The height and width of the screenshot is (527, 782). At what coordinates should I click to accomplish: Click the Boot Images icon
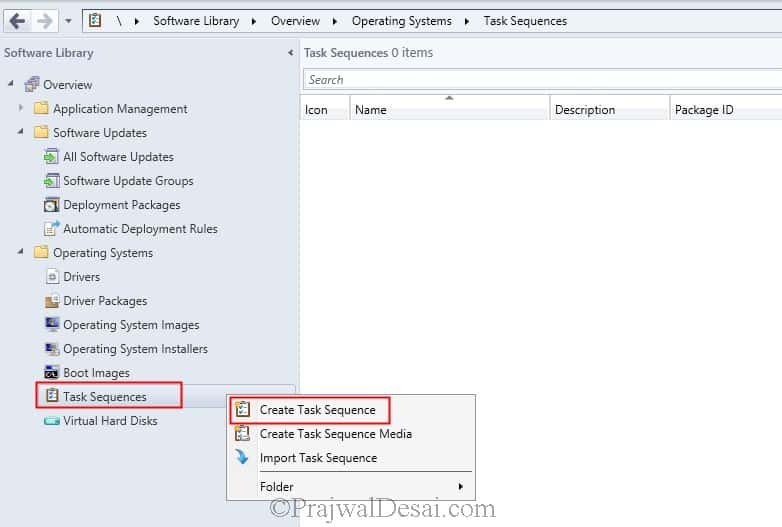tap(51, 372)
